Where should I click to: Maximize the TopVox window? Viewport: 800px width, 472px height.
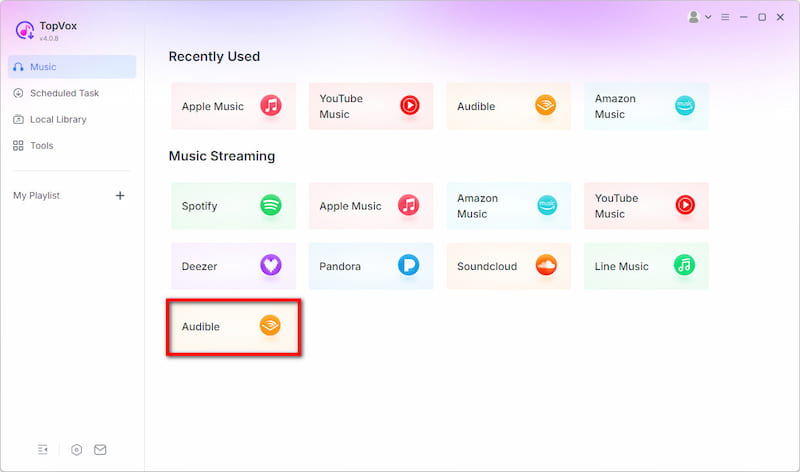click(x=762, y=17)
